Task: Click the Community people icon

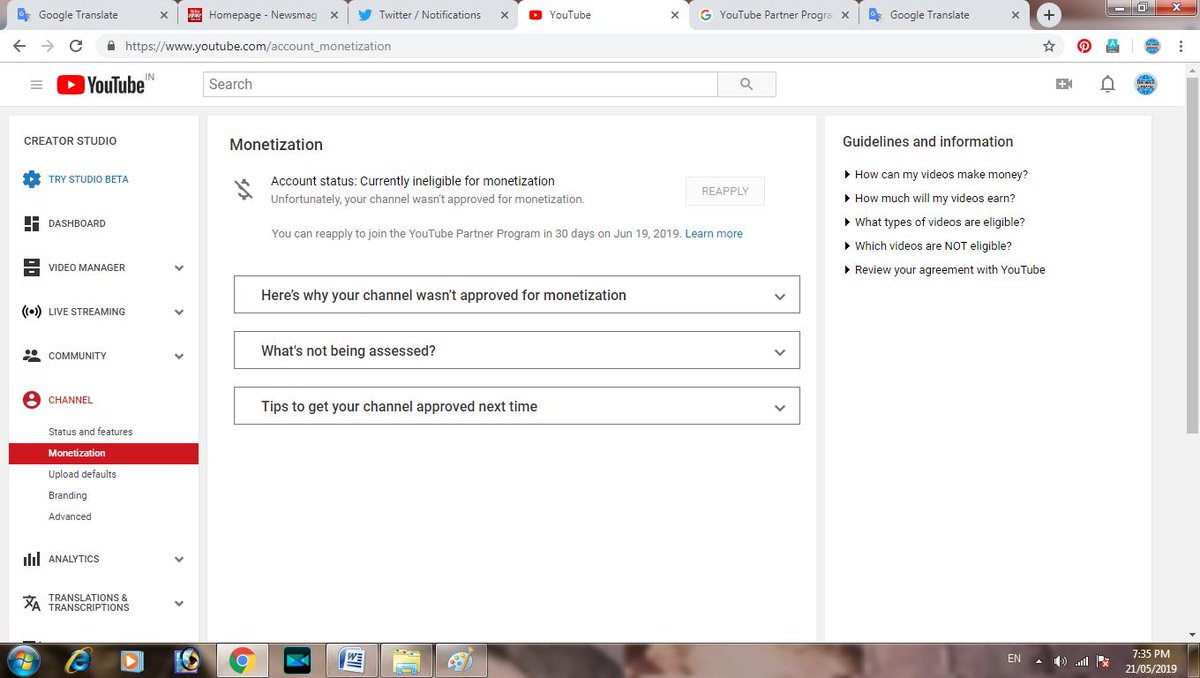Action: click(31, 356)
